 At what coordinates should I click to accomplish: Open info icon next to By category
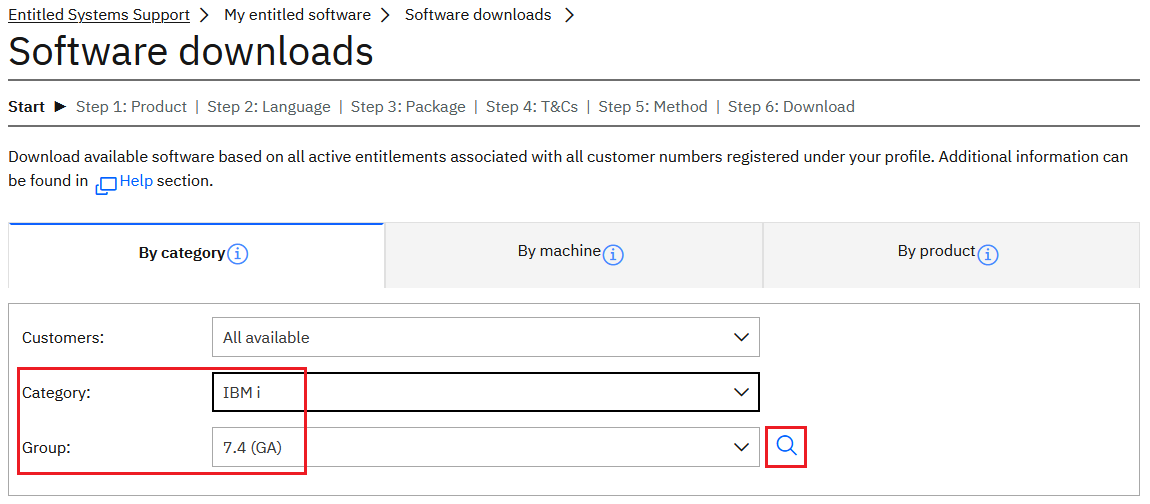238,254
